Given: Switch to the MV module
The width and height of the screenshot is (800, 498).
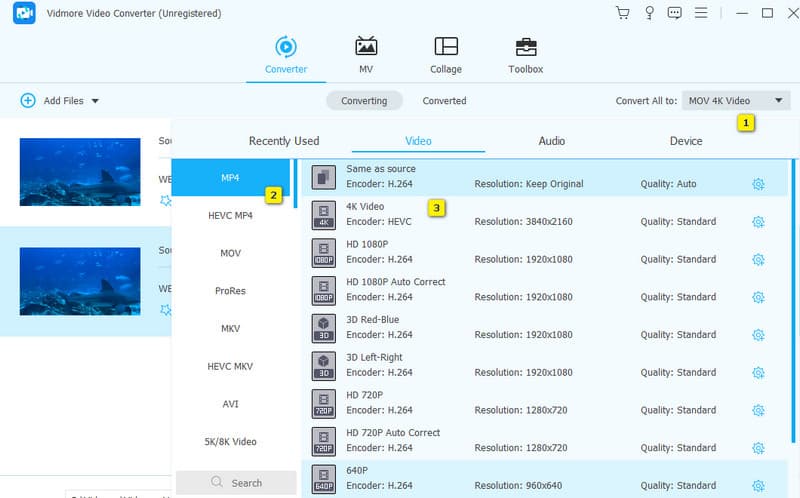Looking at the screenshot, I should (366, 55).
